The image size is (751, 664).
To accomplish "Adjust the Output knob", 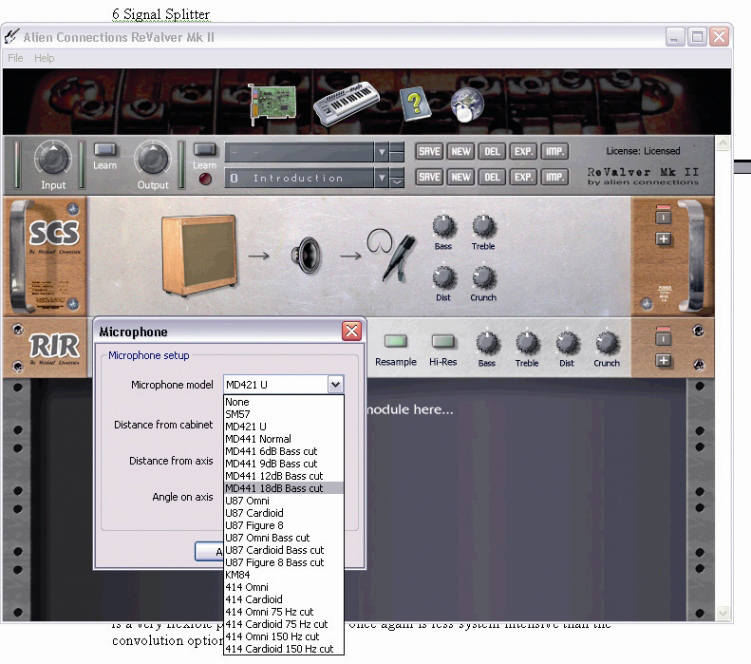I will coord(152,159).
